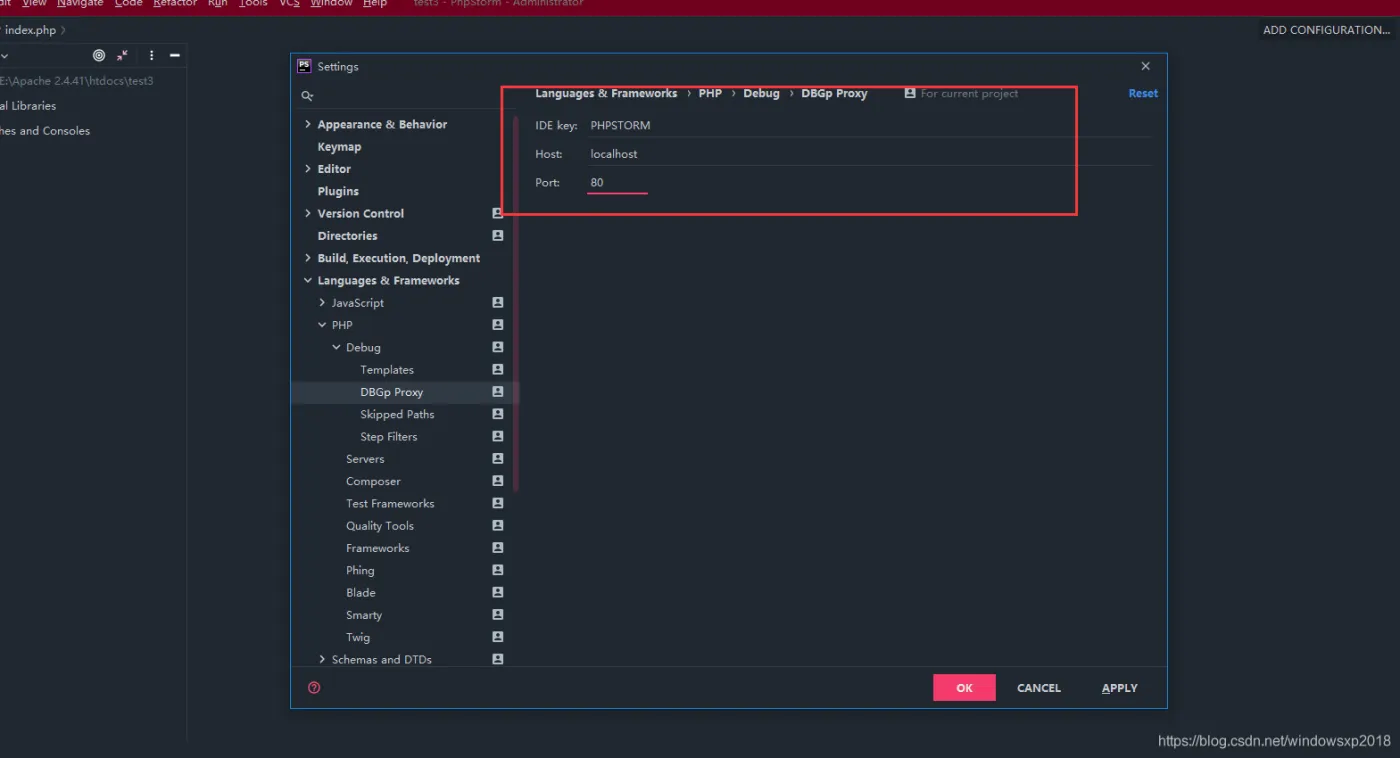
Task: Click project-level icon next to Test Frameworks
Action: coord(498,503)
